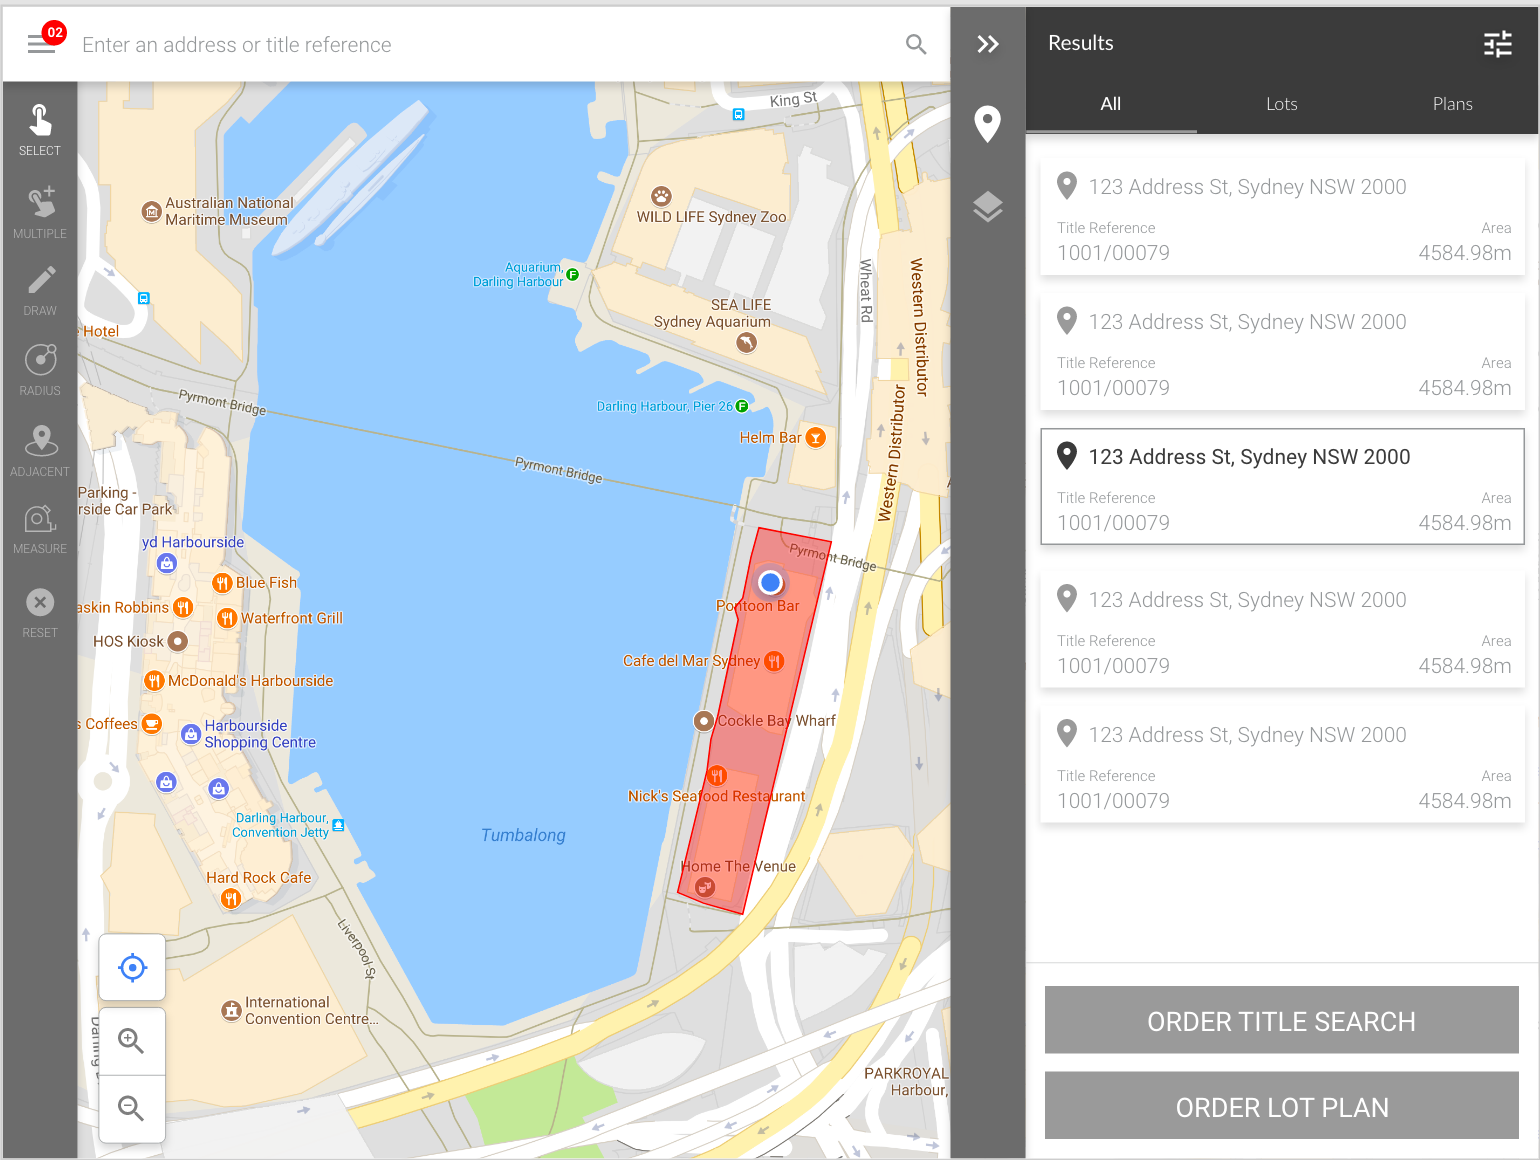Image resolution: width=1540 pixels, height=1160 pixels.
Task: Switch to the All tab
Action: pos(1111,104)
